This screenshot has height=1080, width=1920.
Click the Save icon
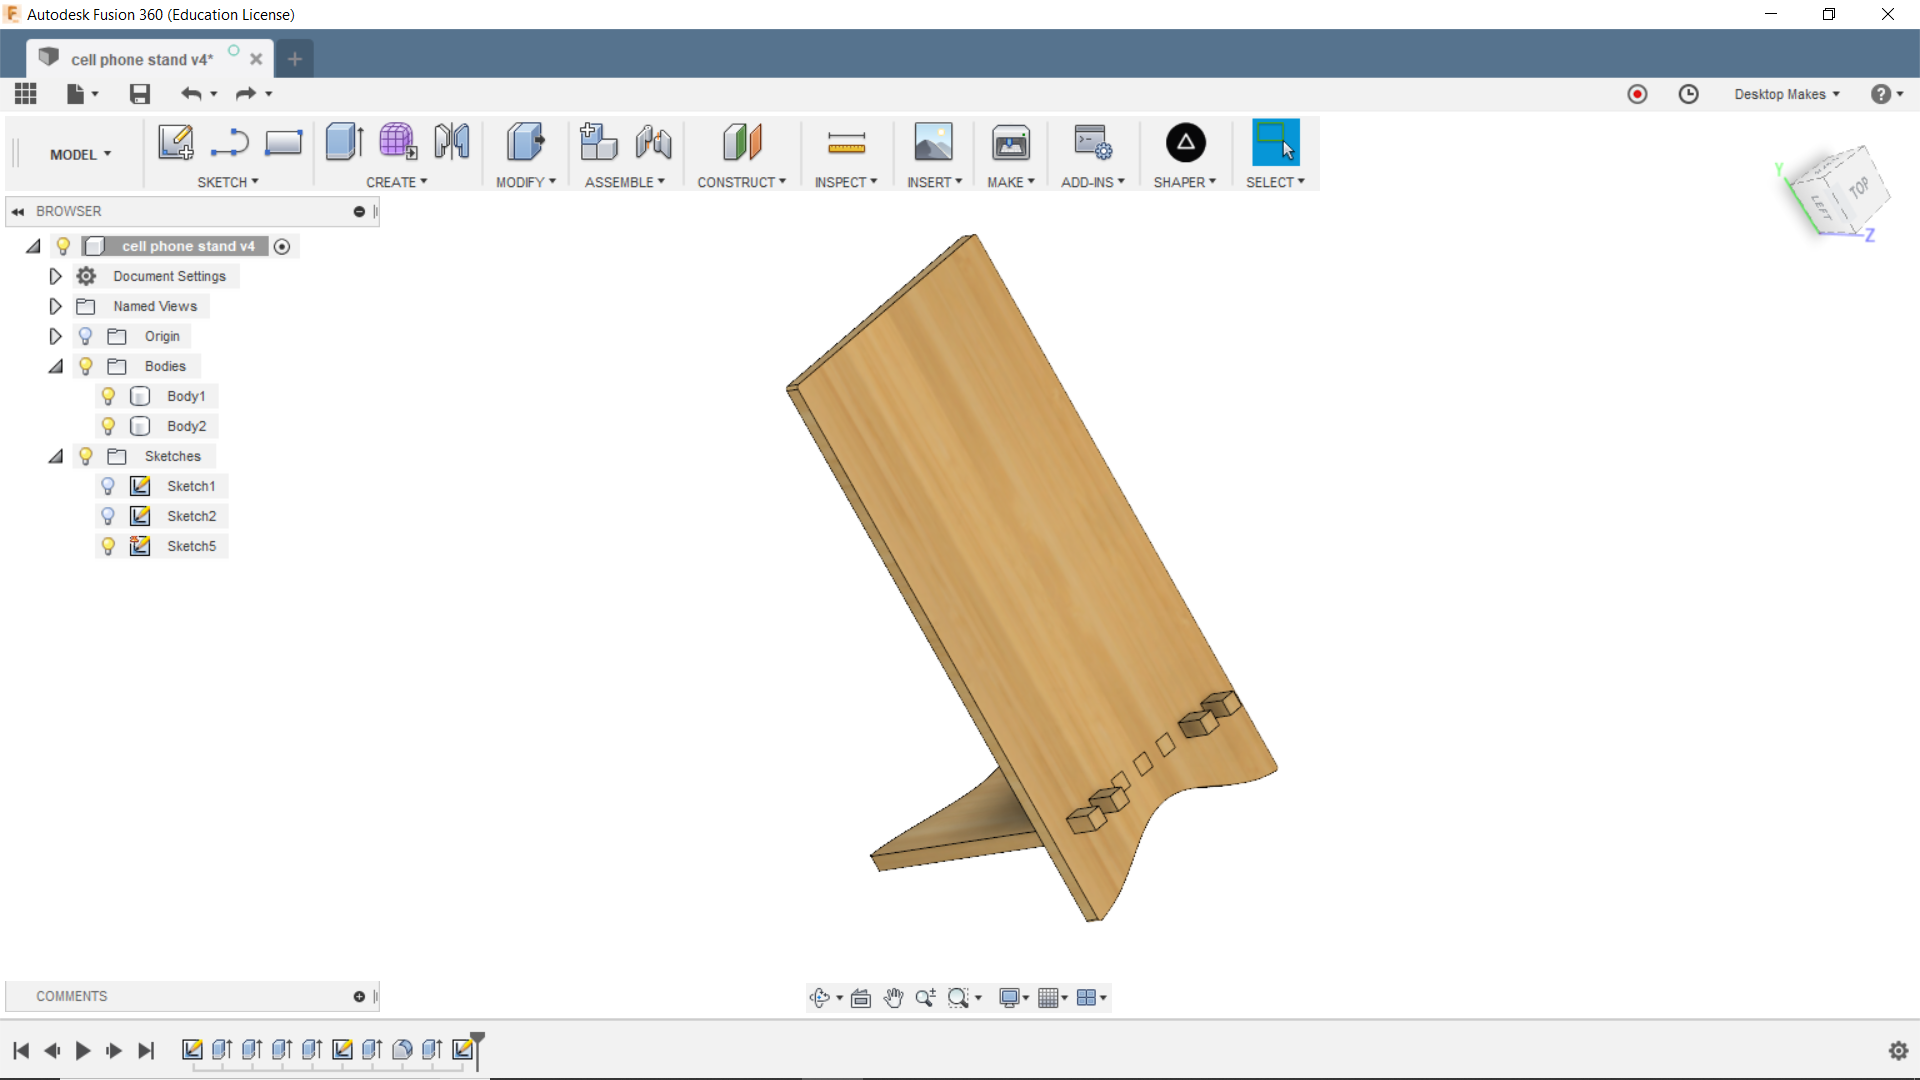140,94
